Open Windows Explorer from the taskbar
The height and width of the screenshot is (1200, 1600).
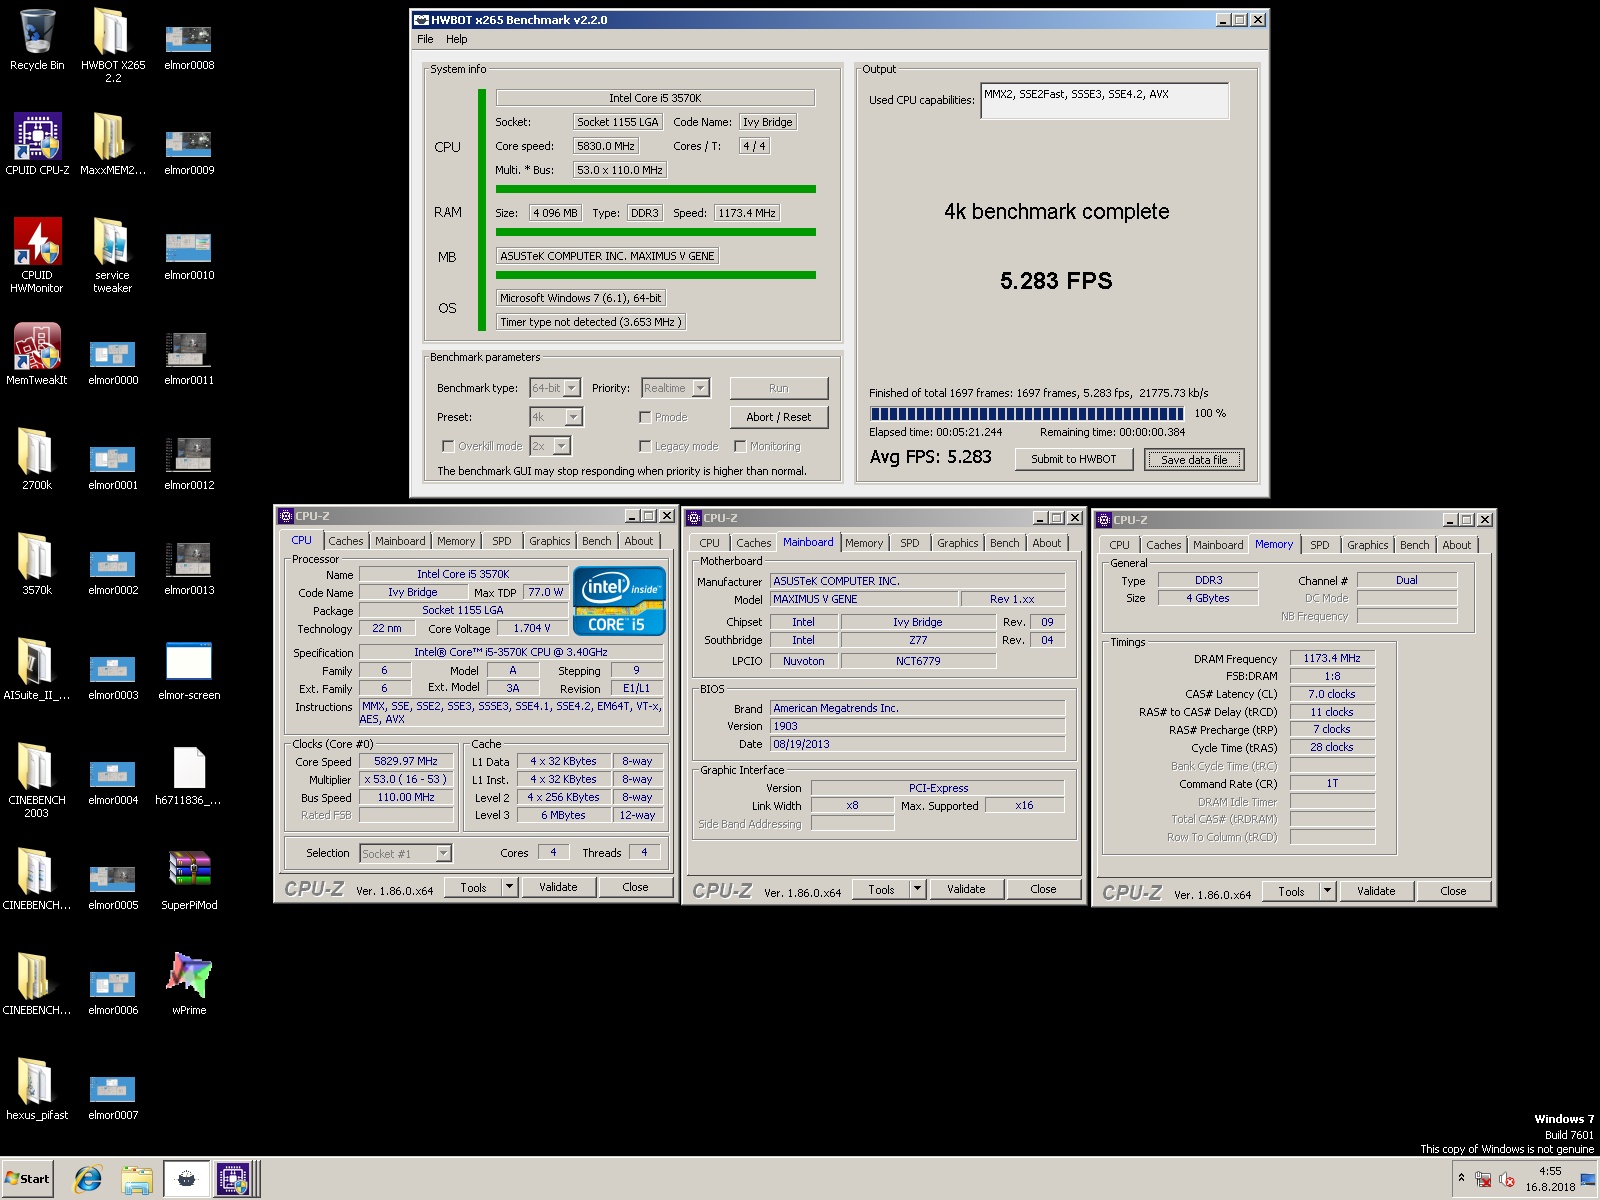[x=136, y=1180]
